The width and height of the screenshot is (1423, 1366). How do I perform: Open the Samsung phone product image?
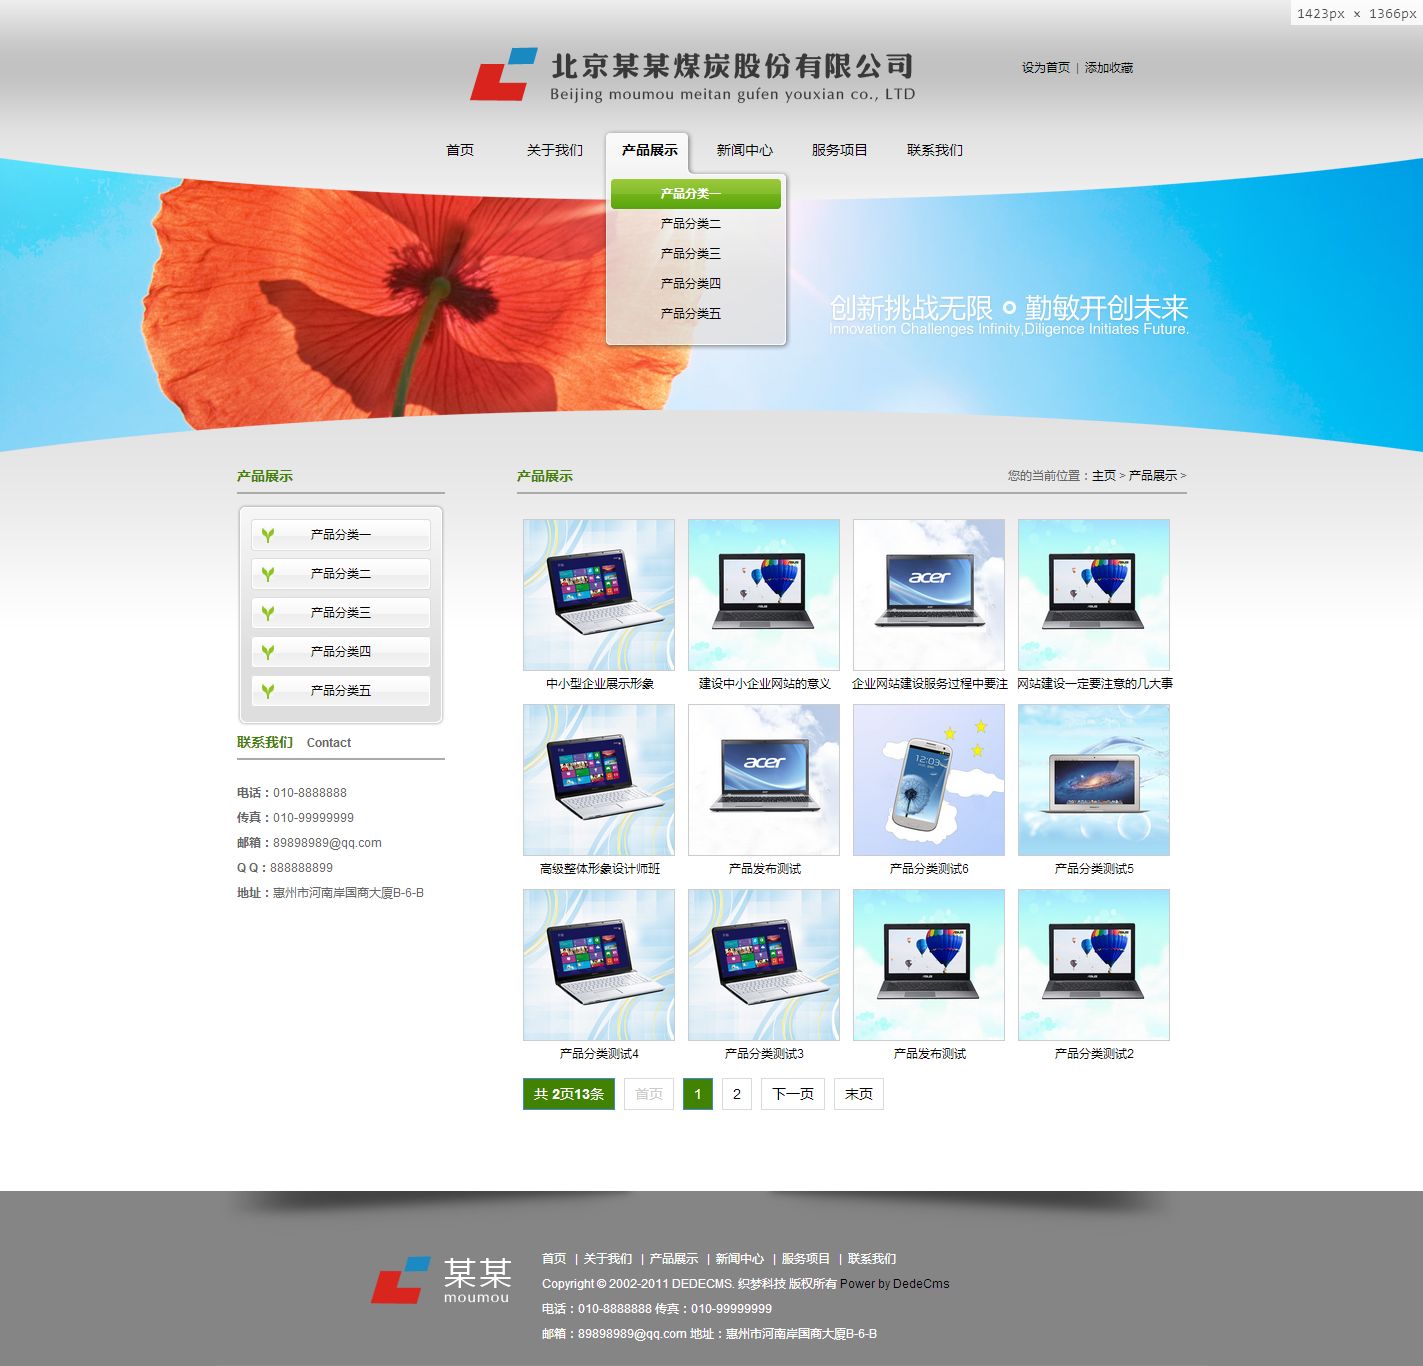click(928, 780)
